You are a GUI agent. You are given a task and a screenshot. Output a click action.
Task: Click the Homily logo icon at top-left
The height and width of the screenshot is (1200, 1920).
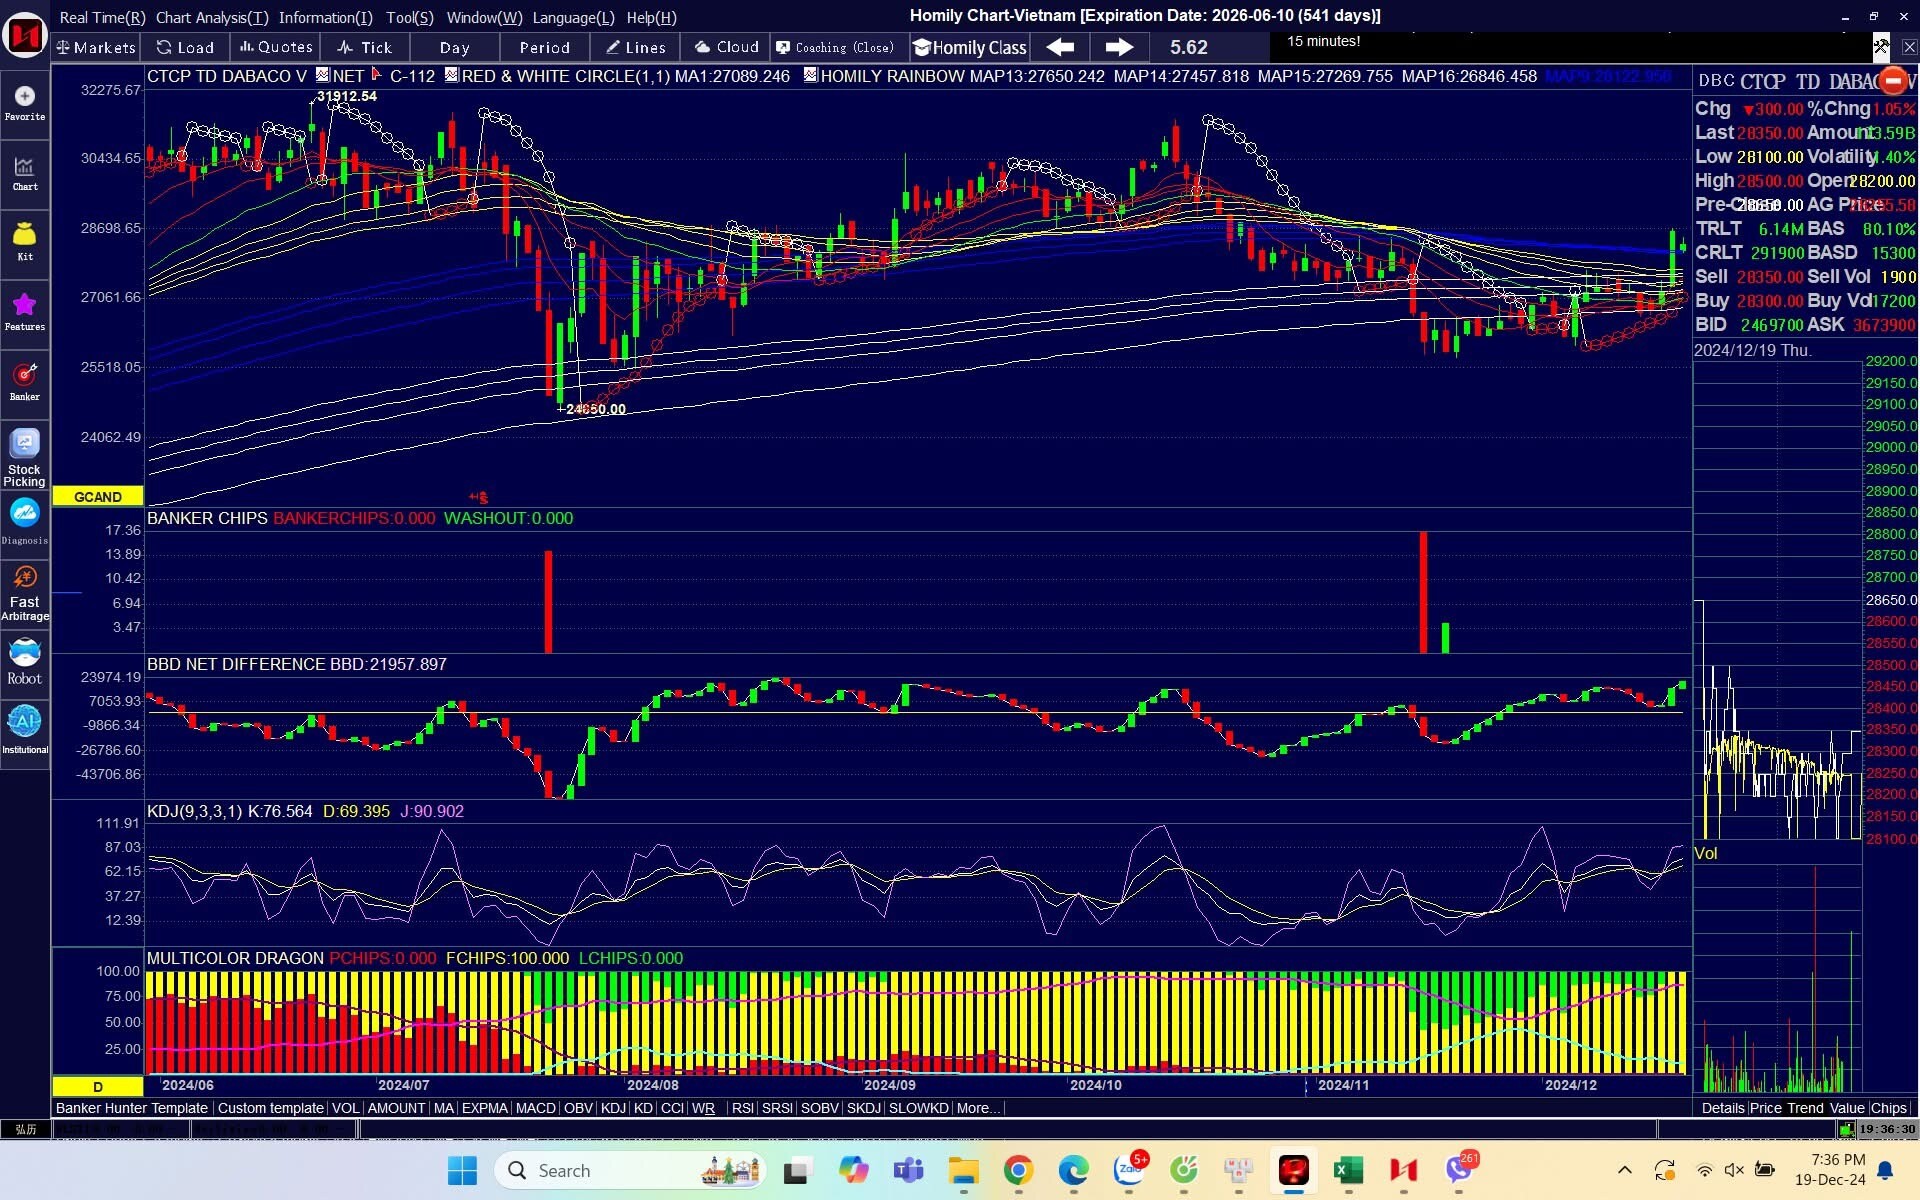tap(25, 37)
